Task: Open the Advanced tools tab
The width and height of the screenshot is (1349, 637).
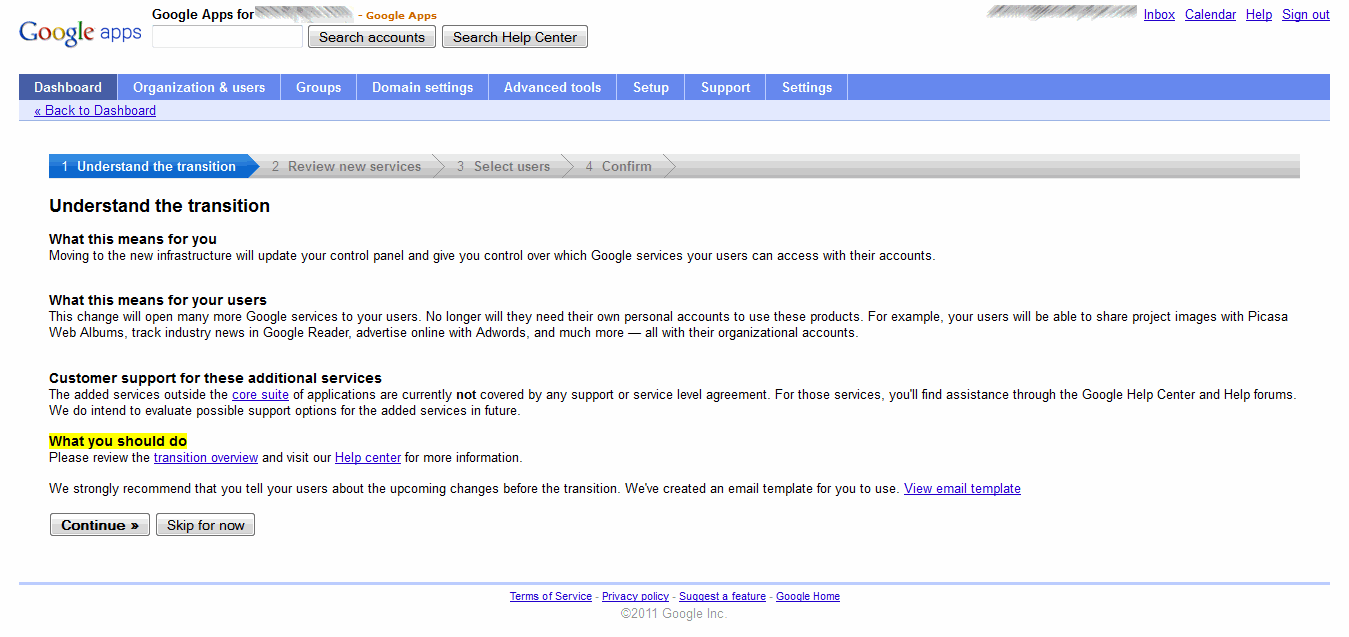Action: (553, 87)
